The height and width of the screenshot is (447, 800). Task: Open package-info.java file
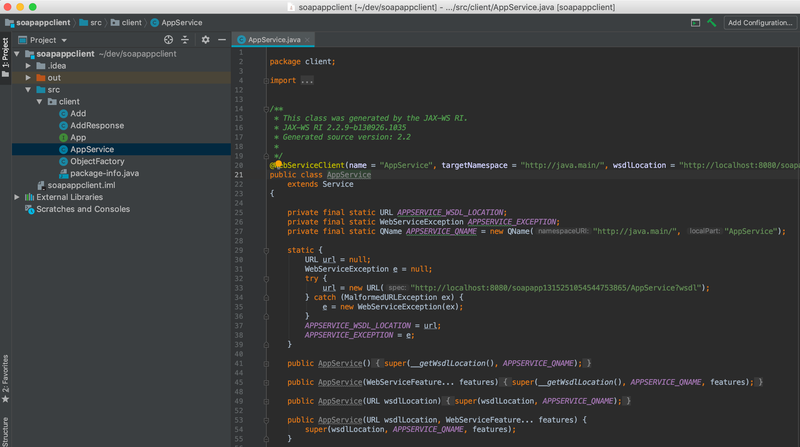pos(104,173)
